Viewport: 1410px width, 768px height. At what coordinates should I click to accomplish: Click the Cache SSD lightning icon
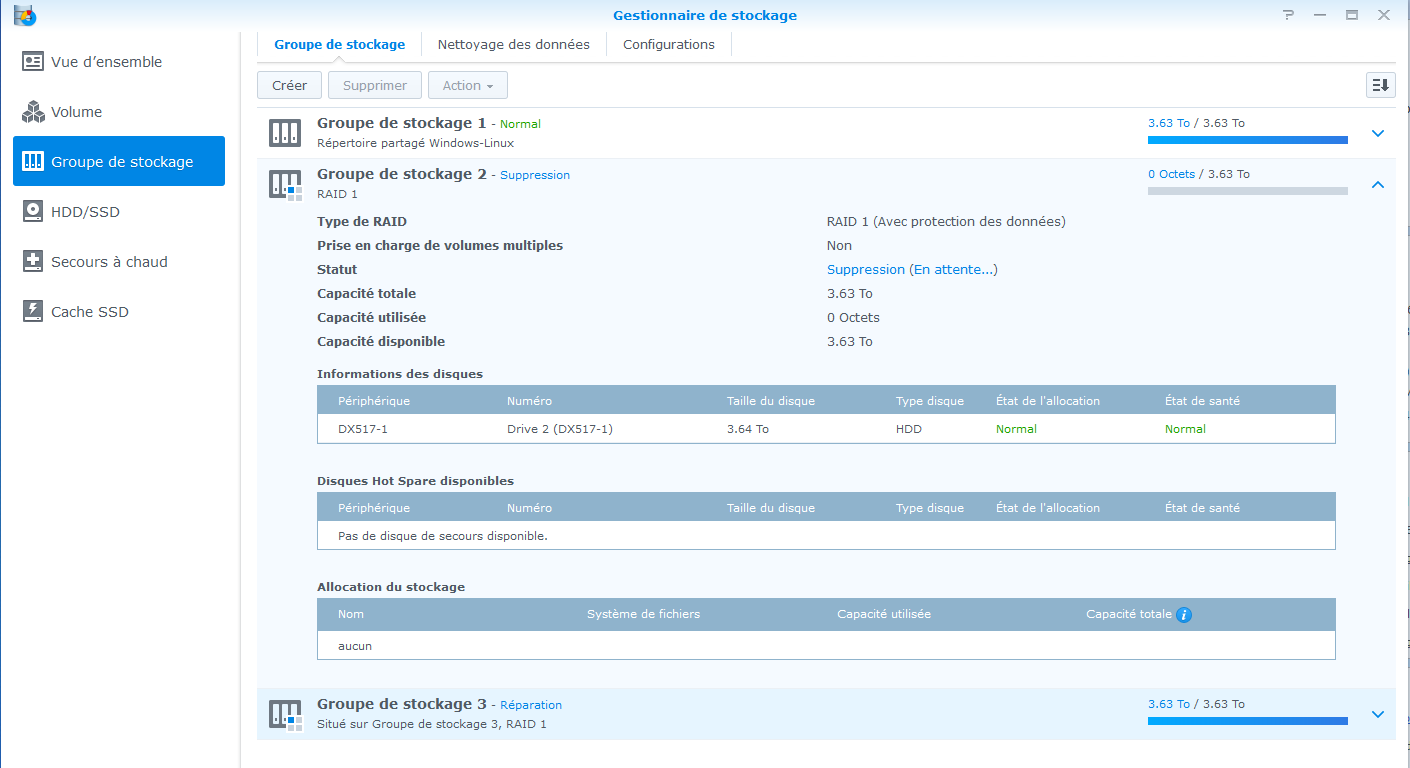pos(33,312)
